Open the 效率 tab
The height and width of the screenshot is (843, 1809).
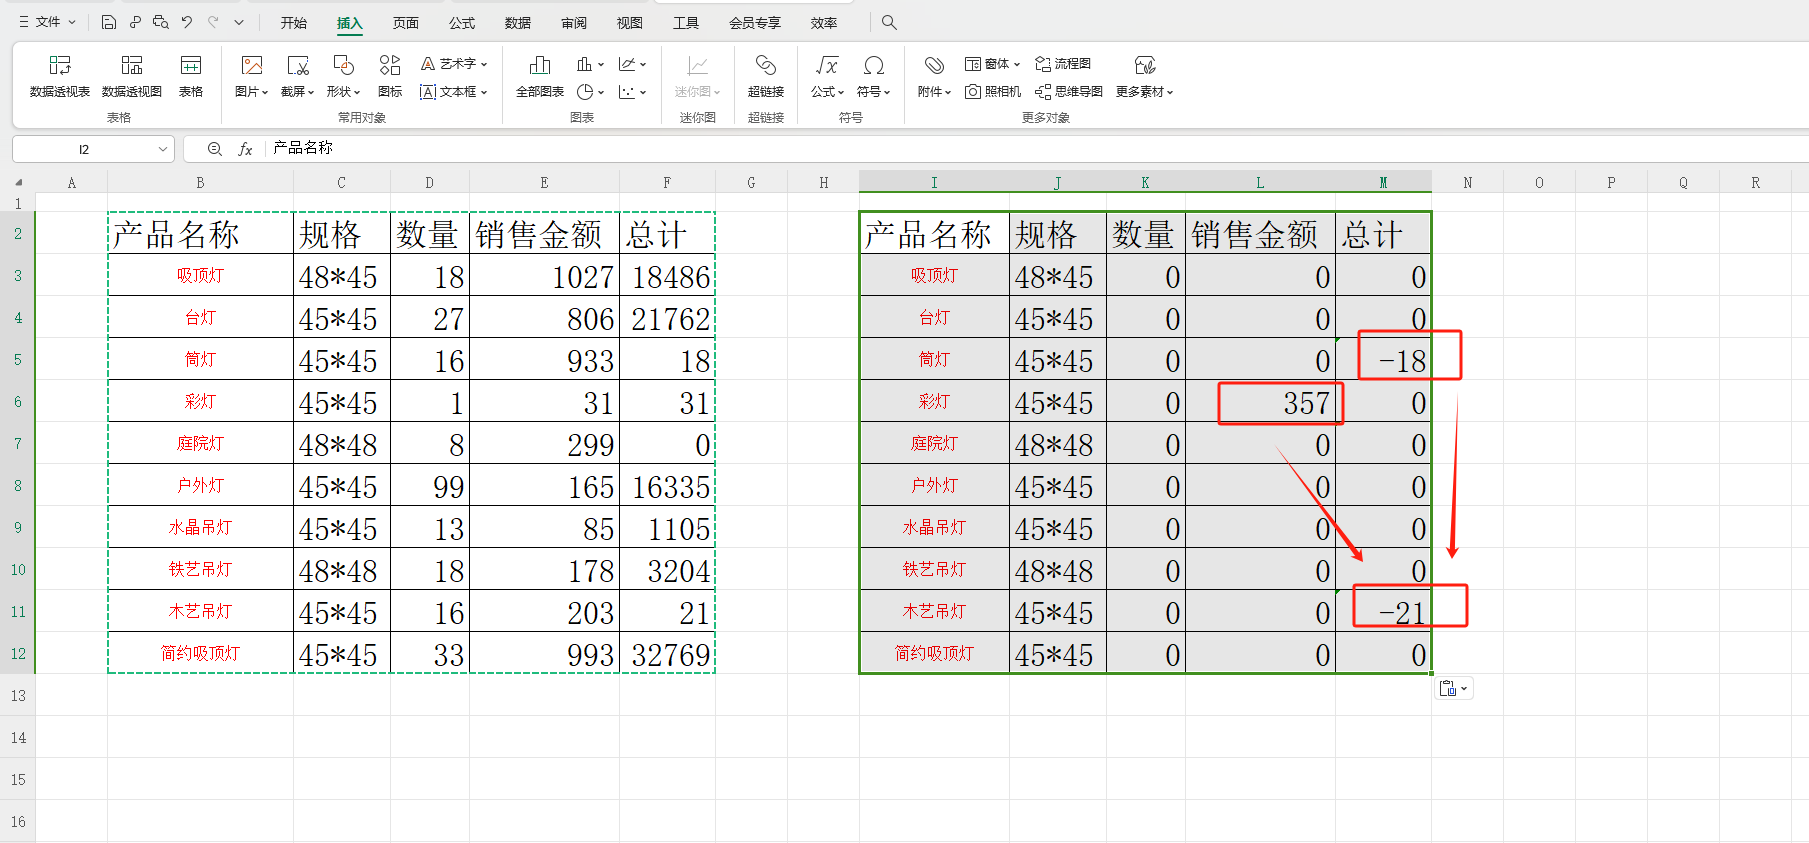(x=824, y=22)
